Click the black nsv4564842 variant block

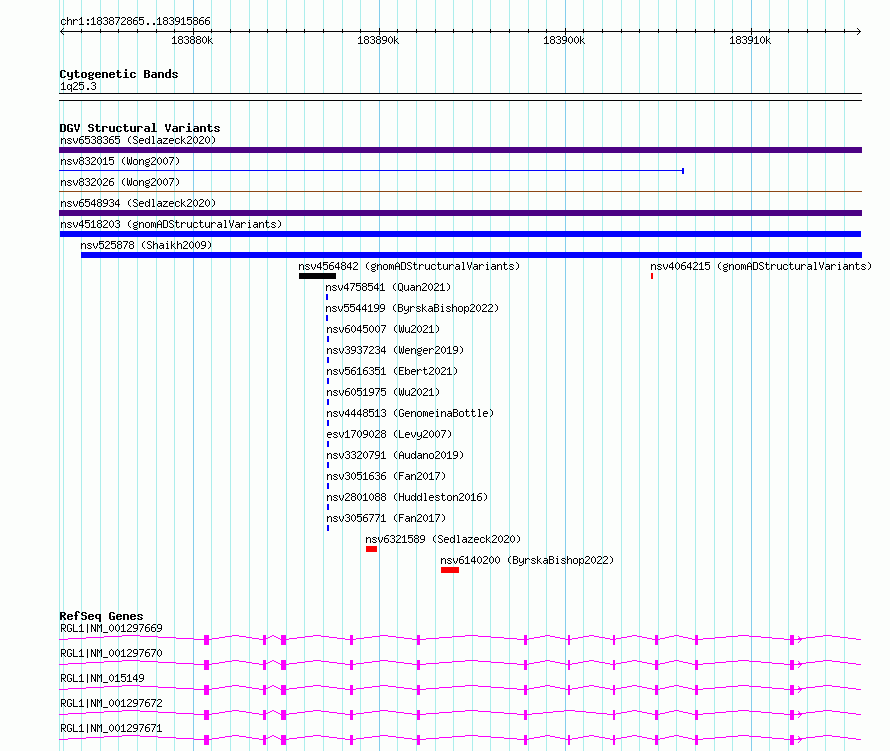[x=317, y=276]
